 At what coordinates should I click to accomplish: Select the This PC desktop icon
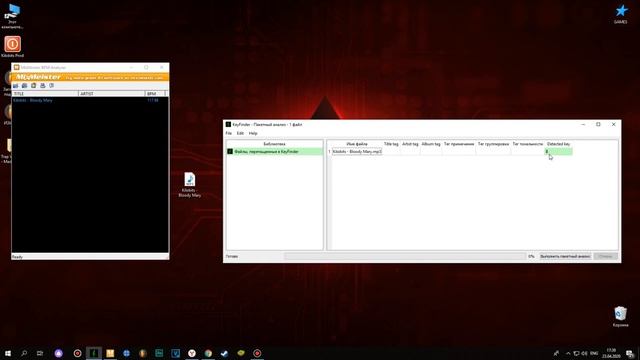[13, 16]
